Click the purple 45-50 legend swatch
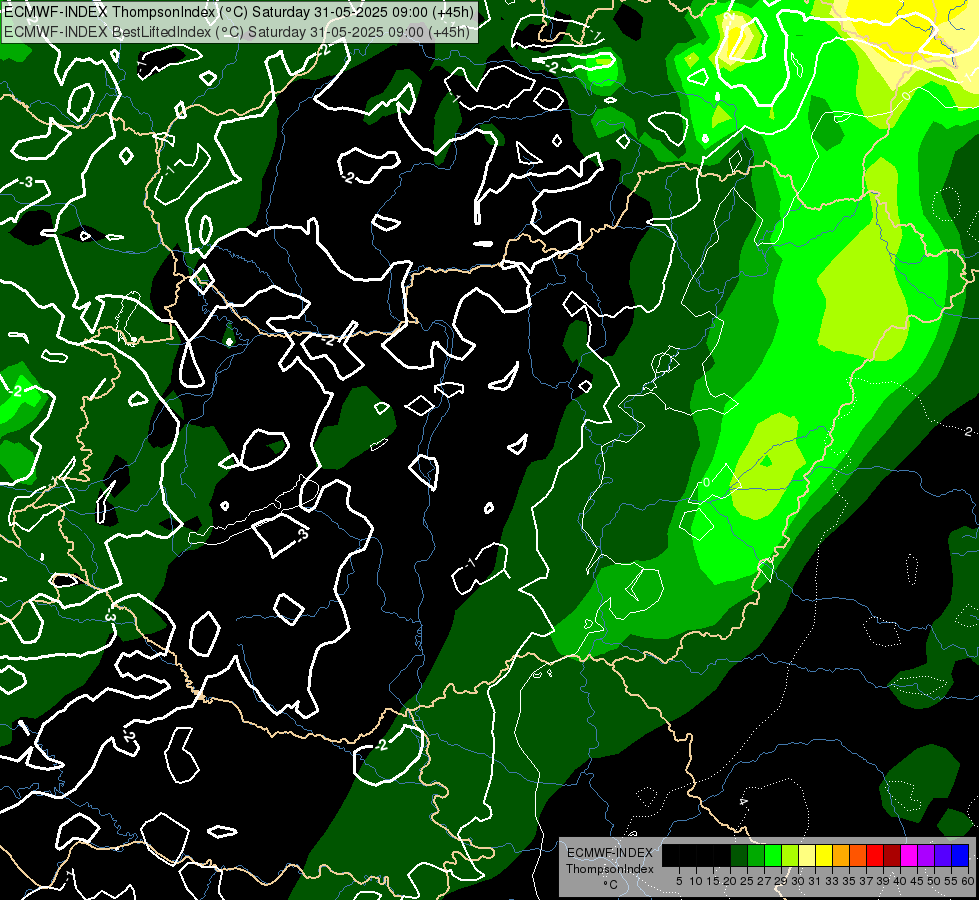The image size is (979, 900). [x=927, y=855]
